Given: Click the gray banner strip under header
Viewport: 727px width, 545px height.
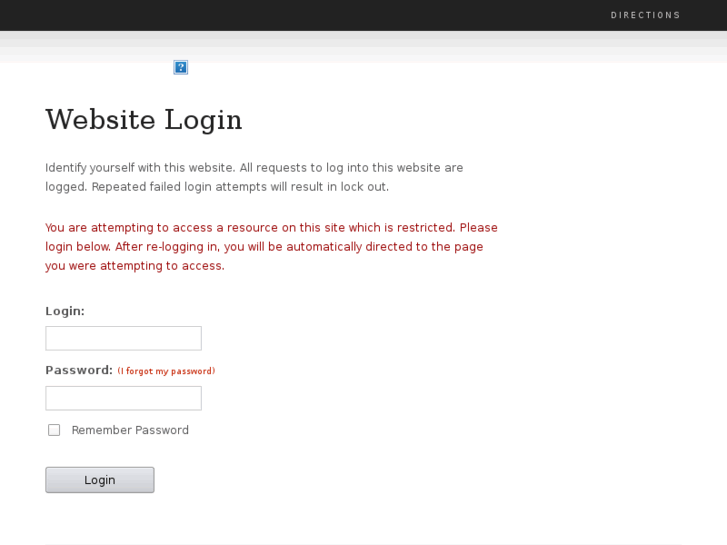Looking at the screenshot, I should click(x=400, y=45).
